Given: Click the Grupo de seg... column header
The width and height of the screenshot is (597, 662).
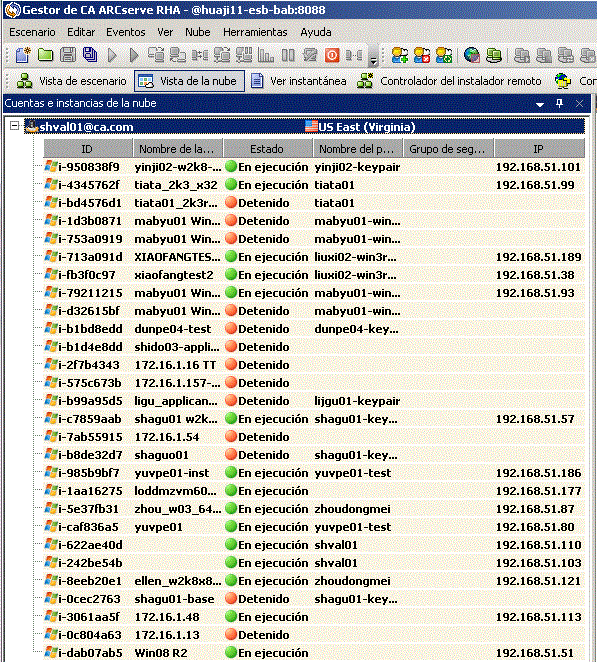Looking at the screenshot, I should click(448, 149).
